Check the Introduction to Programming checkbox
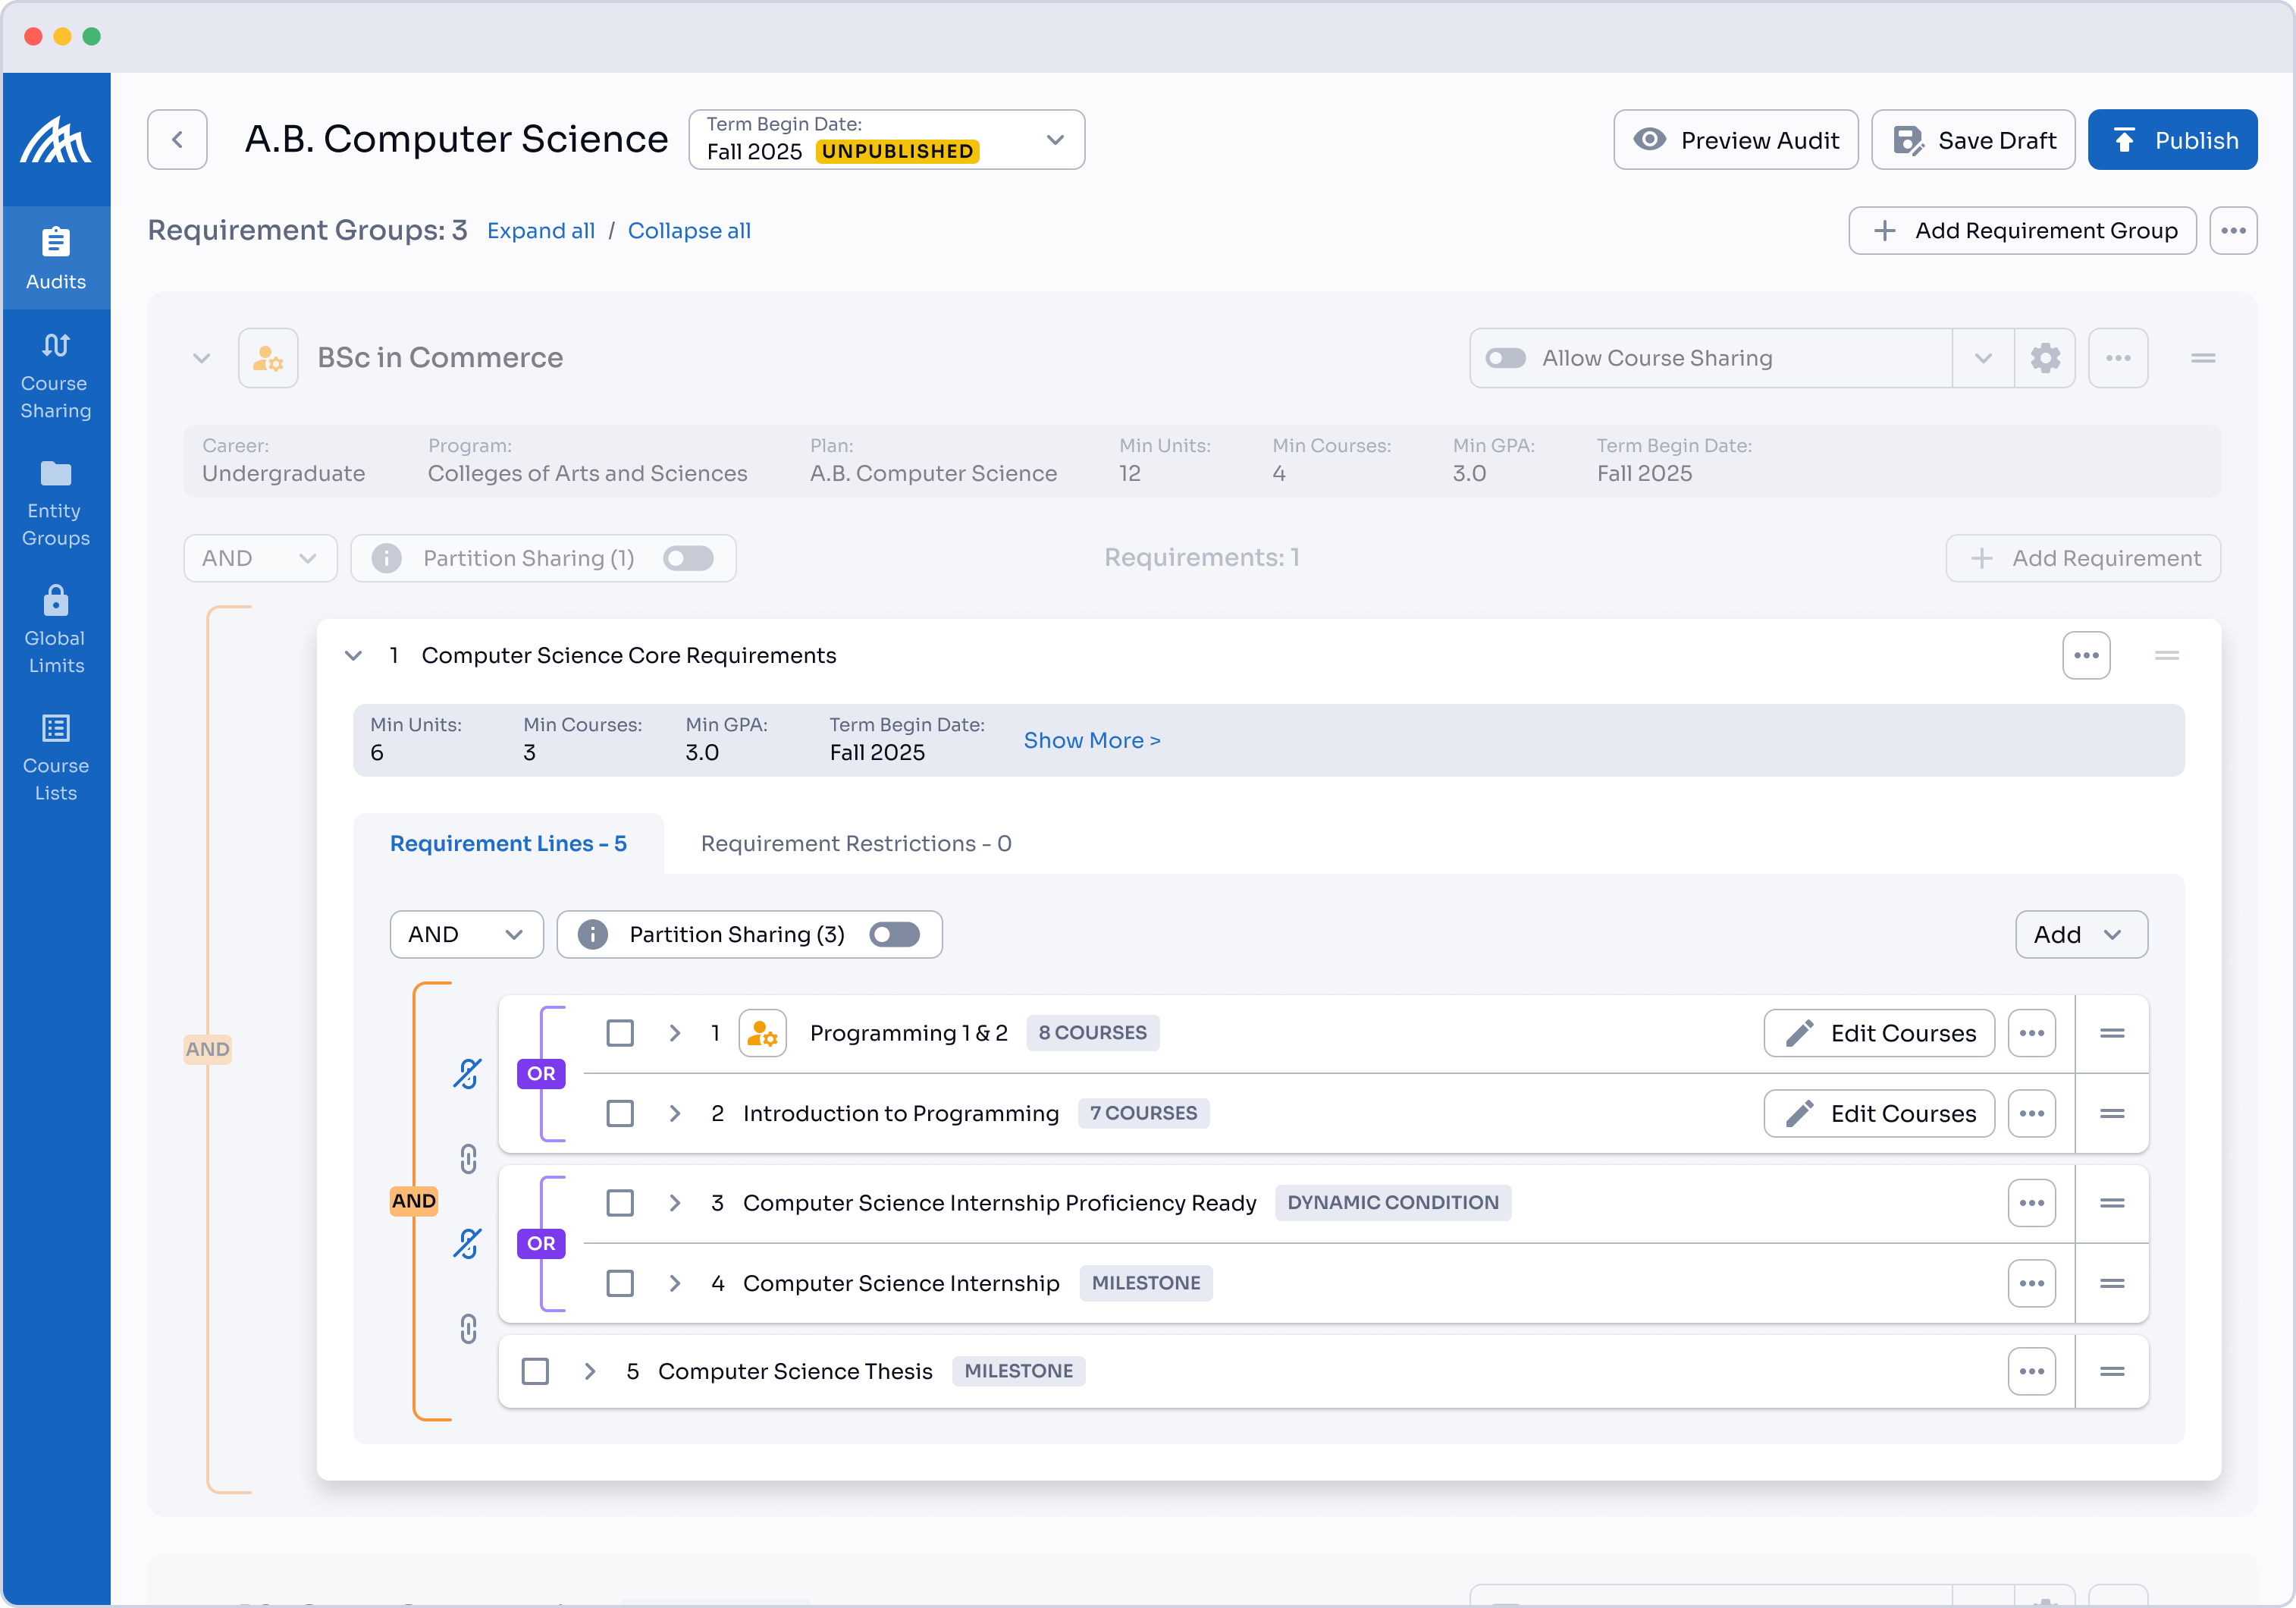The image size is (2296, 1608). click(620, 1114)
